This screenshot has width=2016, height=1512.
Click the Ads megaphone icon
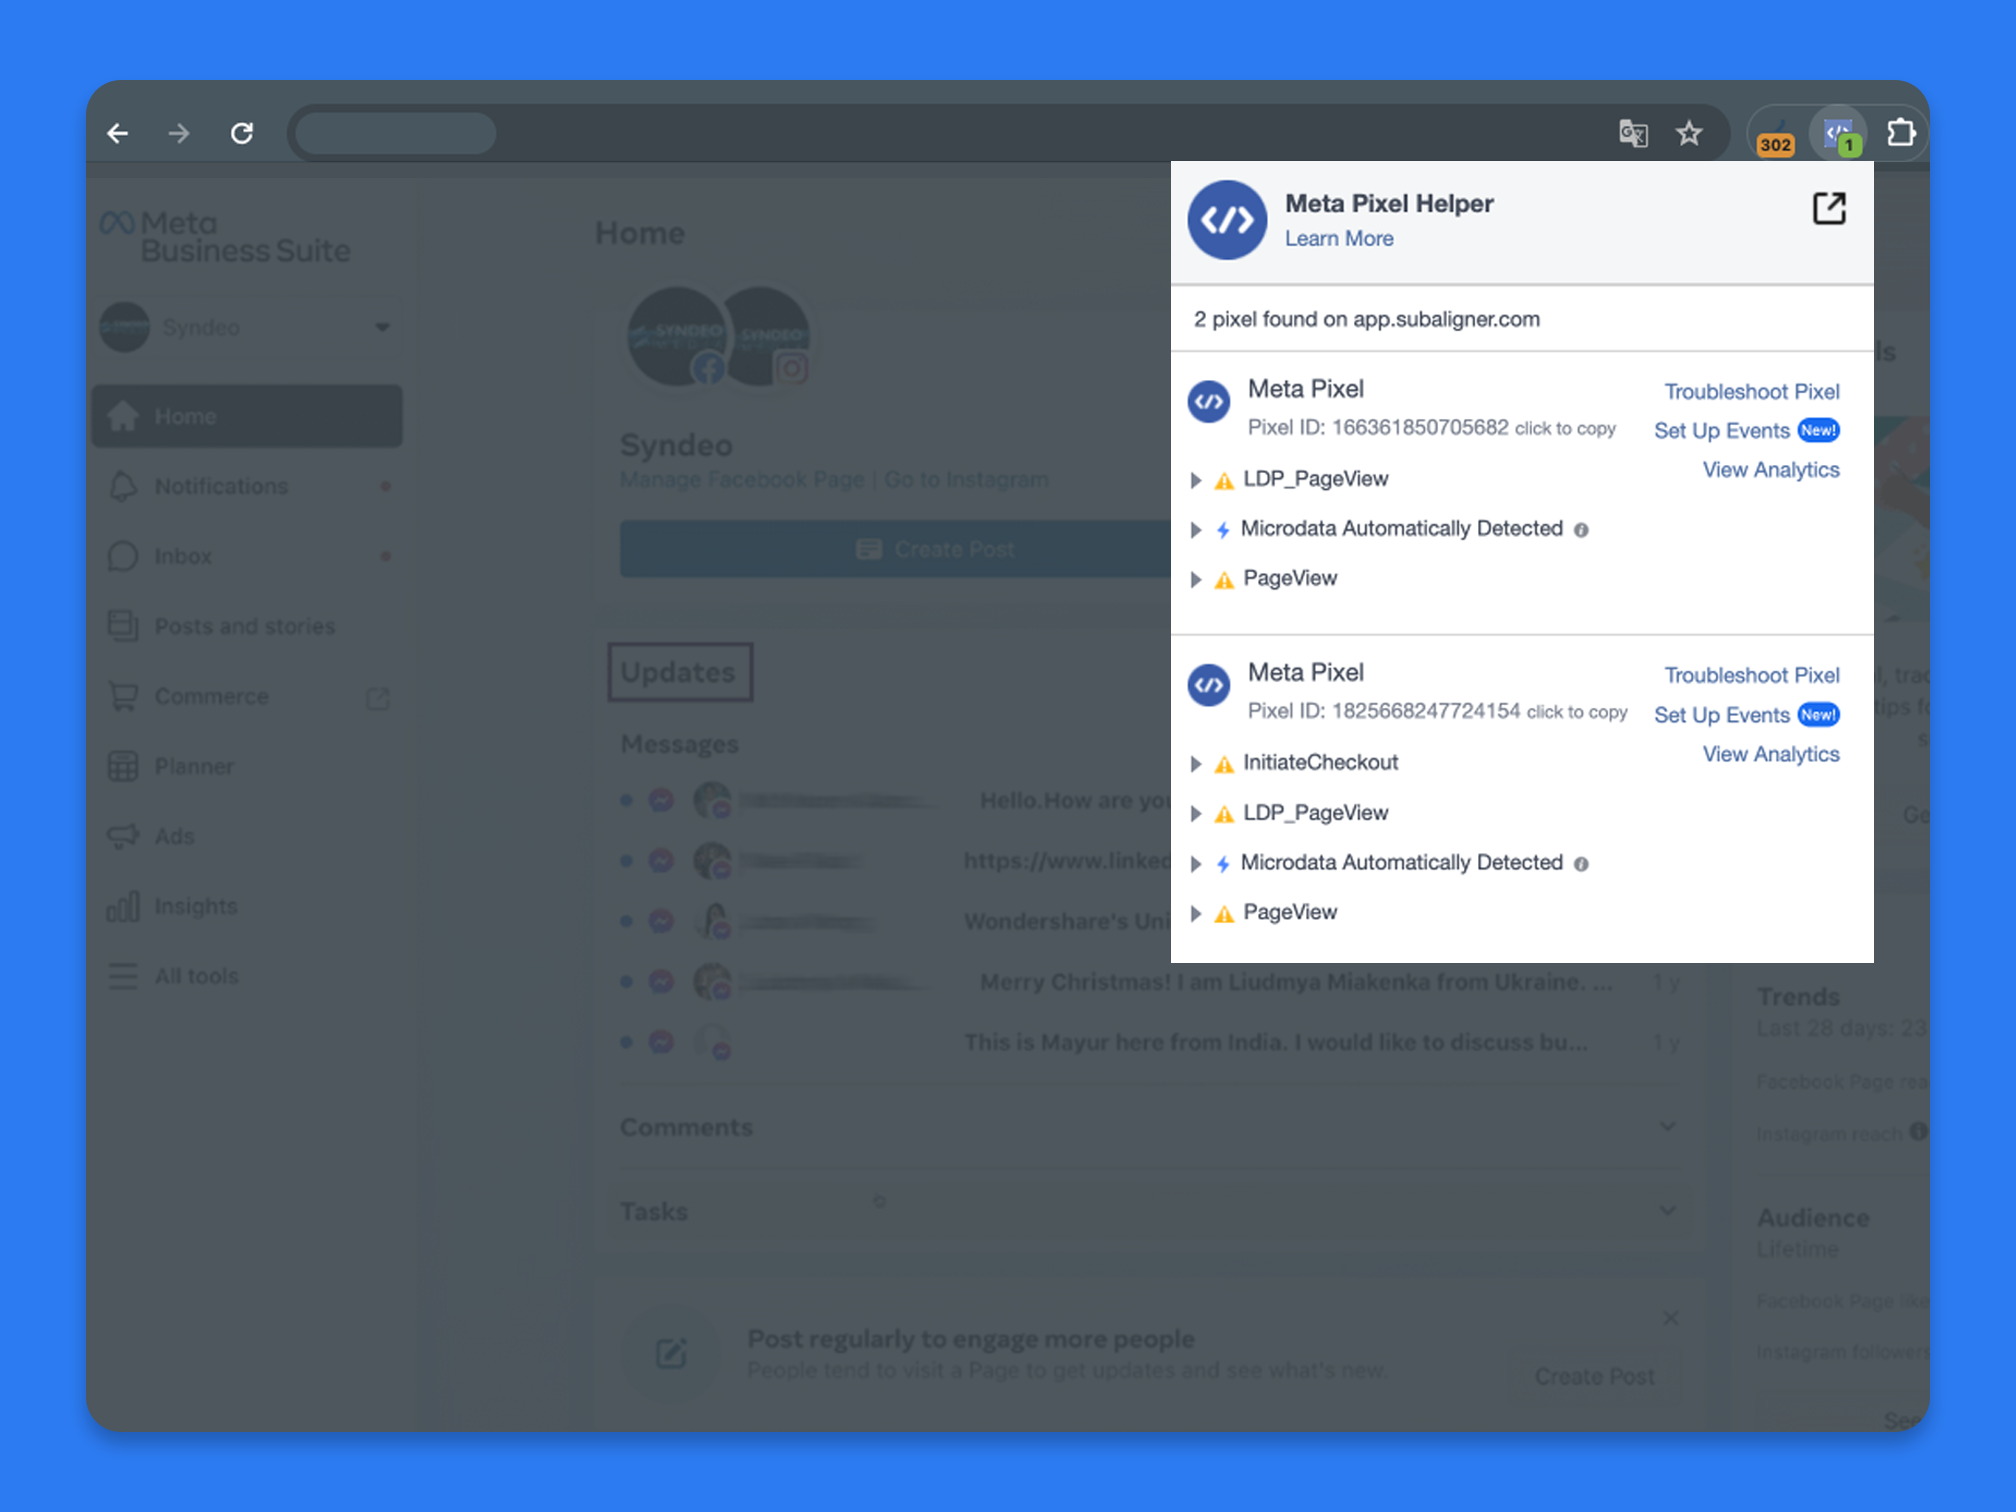coord(123,836)
